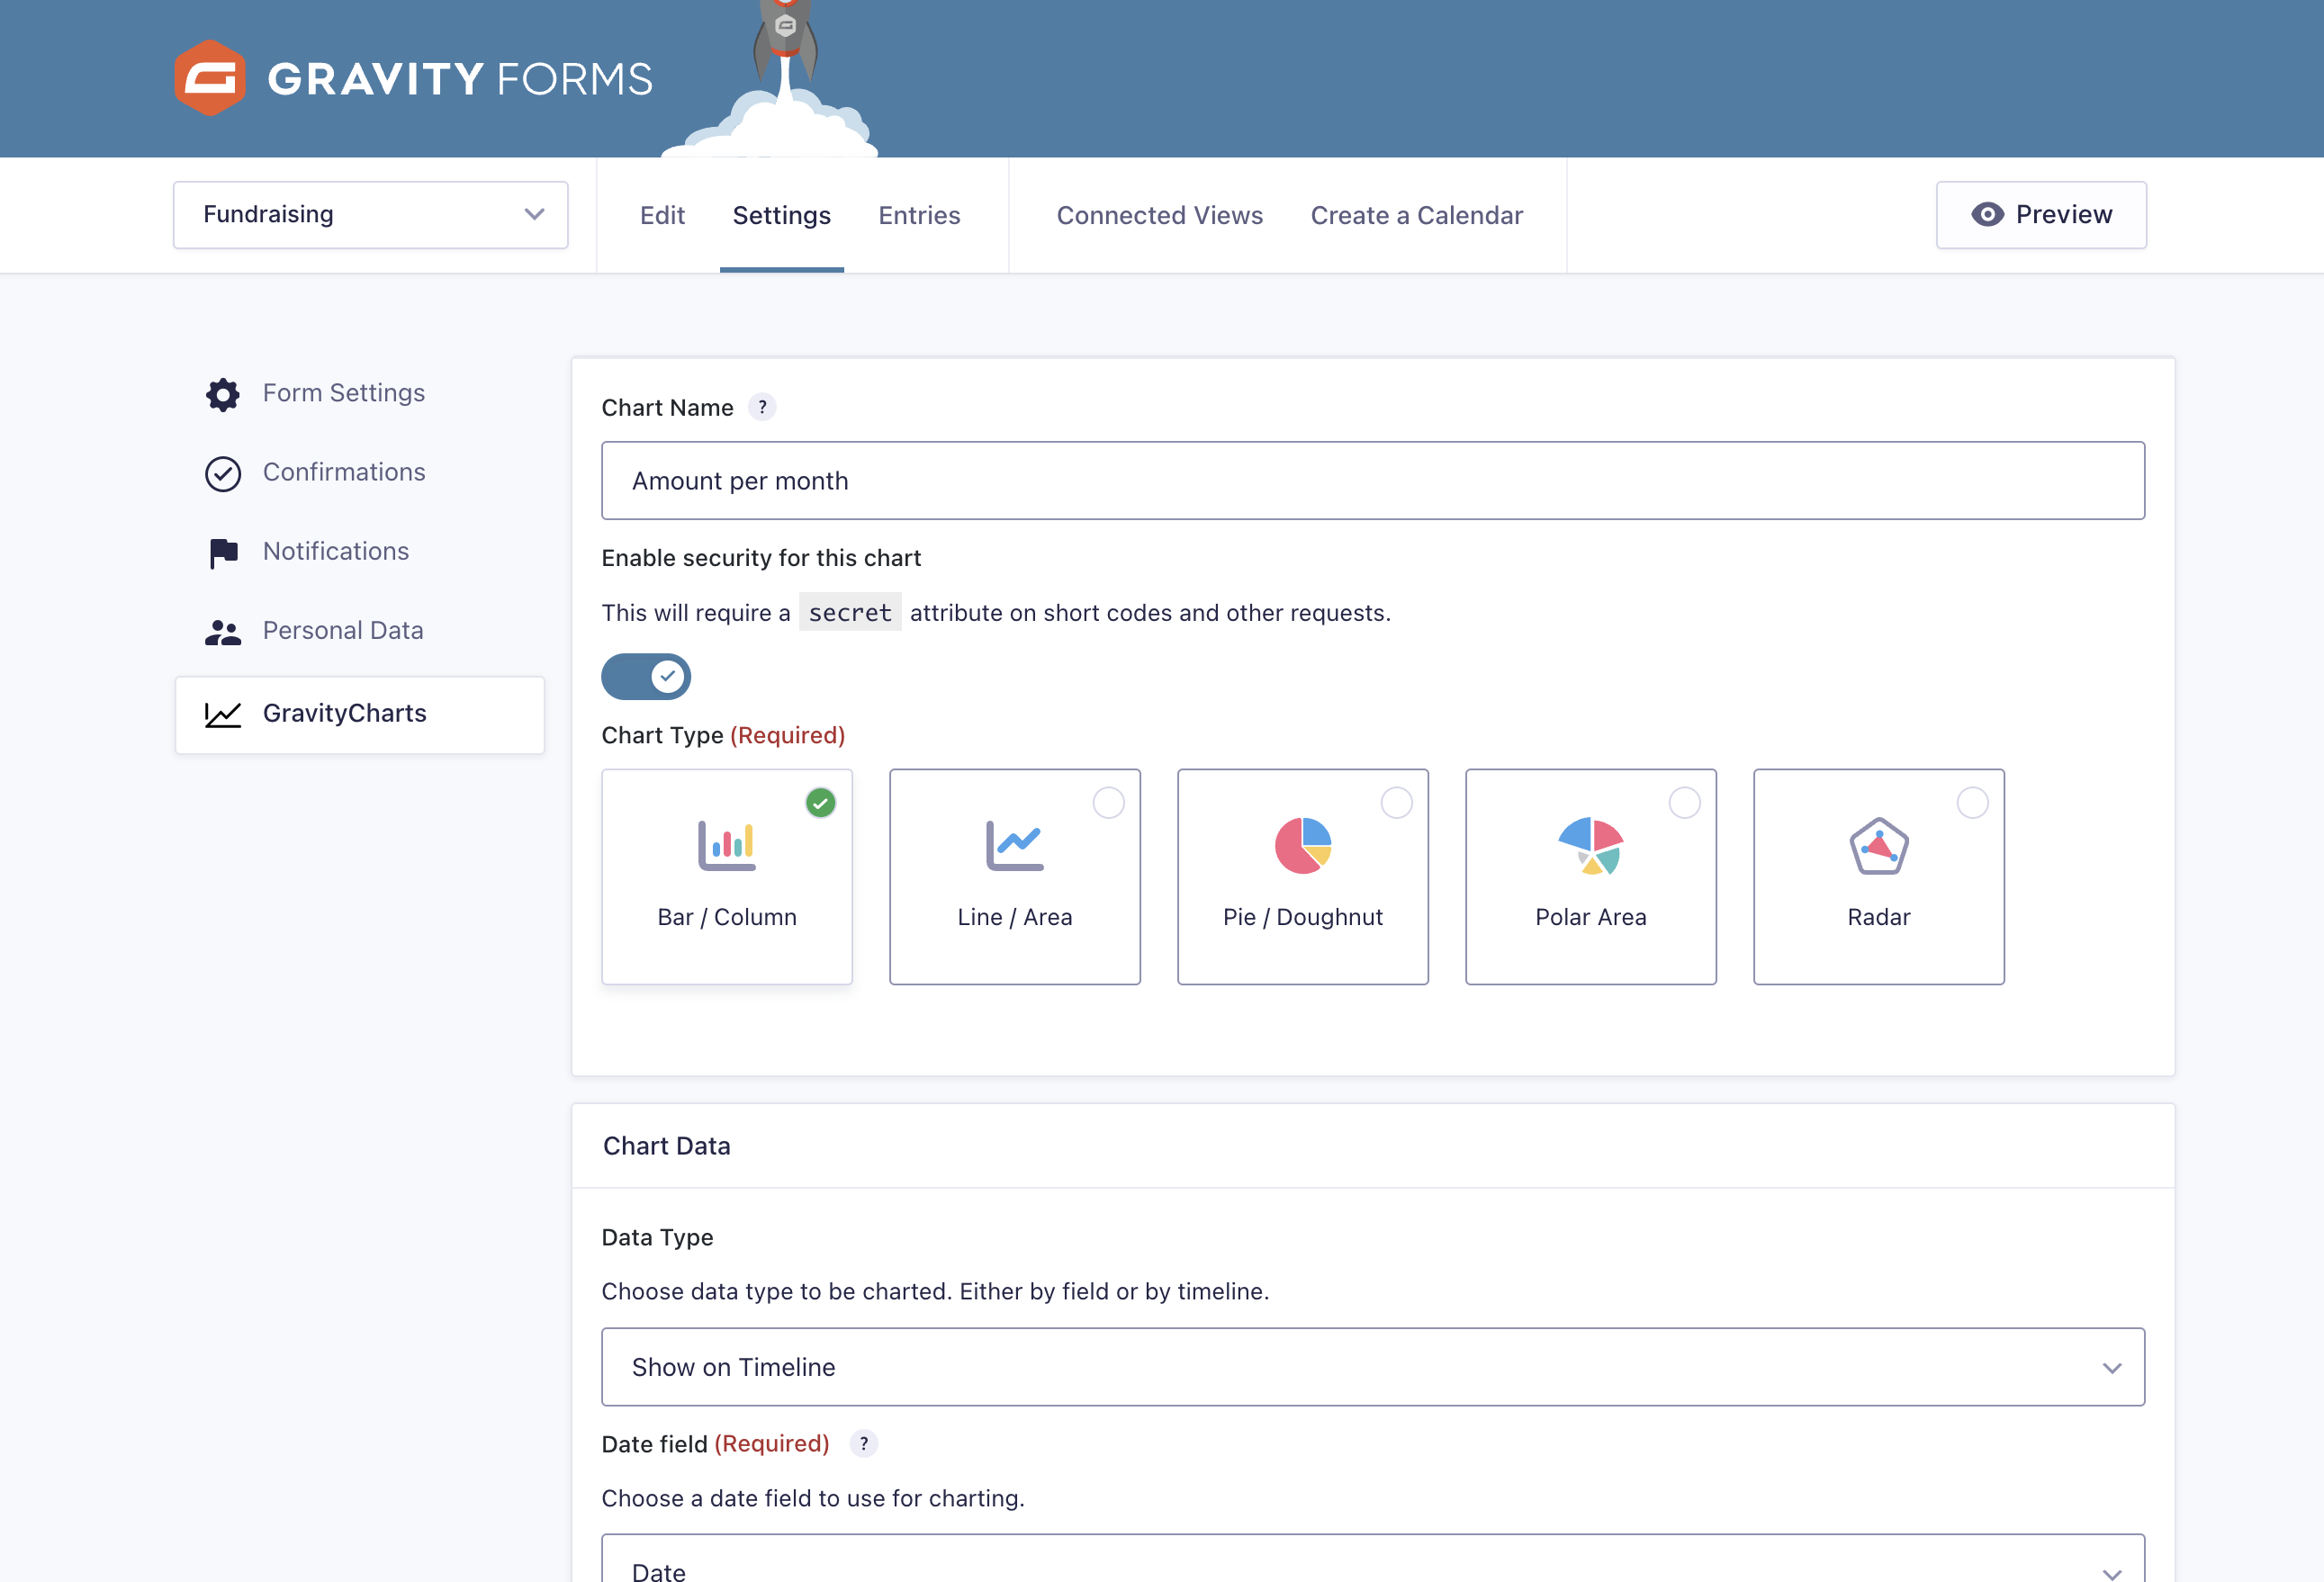
Task: Select the Polar Area radio button
Action: (1684, 802)
